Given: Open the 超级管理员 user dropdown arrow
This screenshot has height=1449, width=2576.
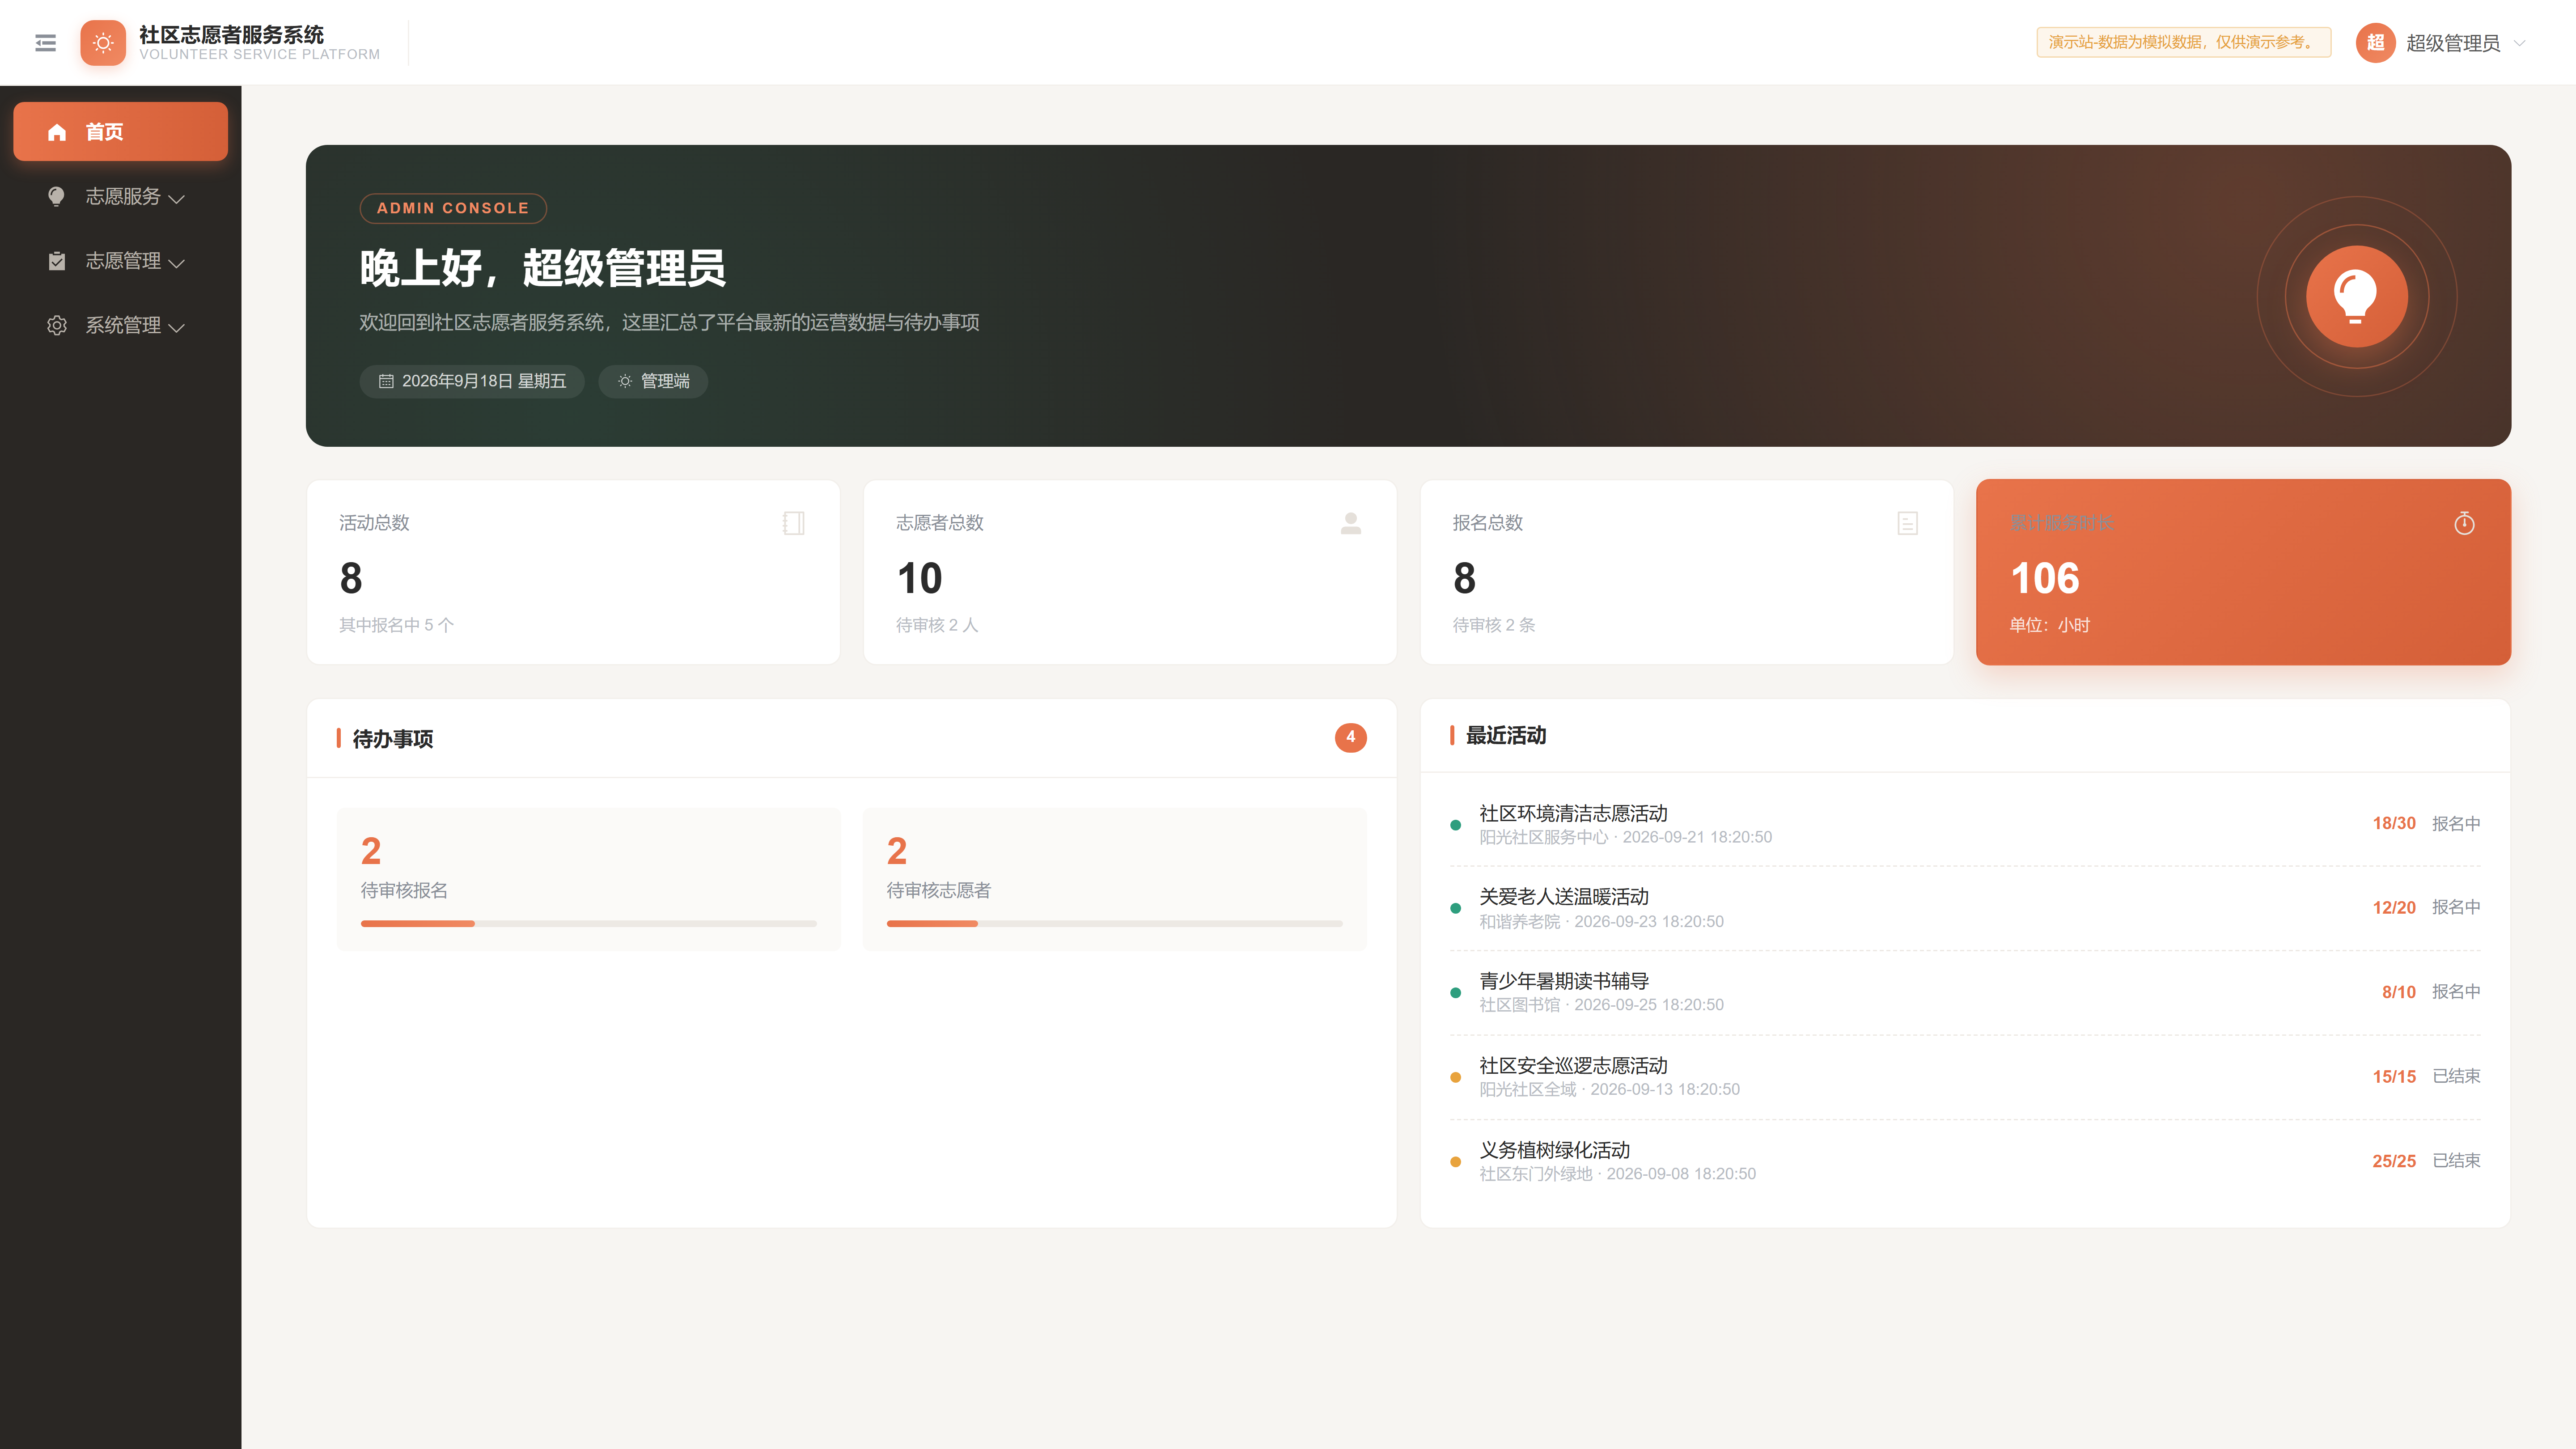Looking at the screenshot, I should pos(2520,43).
